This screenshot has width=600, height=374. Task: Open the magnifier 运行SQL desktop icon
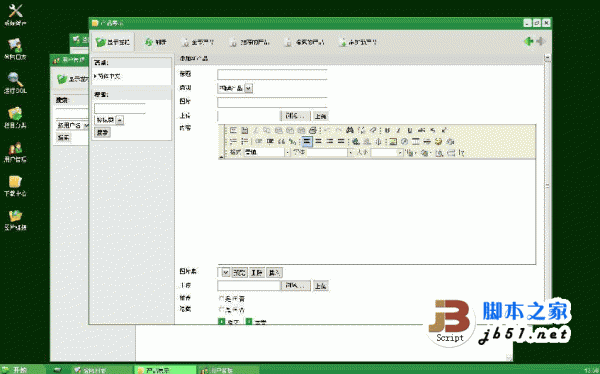coord(15,83)
